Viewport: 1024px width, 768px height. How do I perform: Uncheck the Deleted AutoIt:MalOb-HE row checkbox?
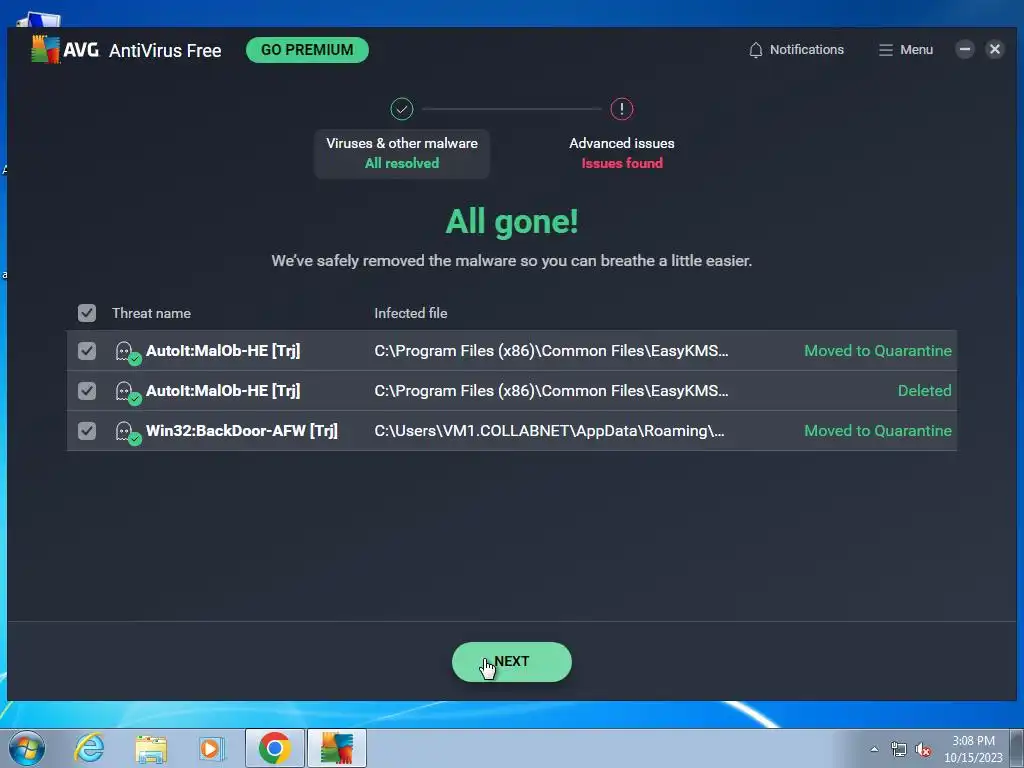pos(87,391)
